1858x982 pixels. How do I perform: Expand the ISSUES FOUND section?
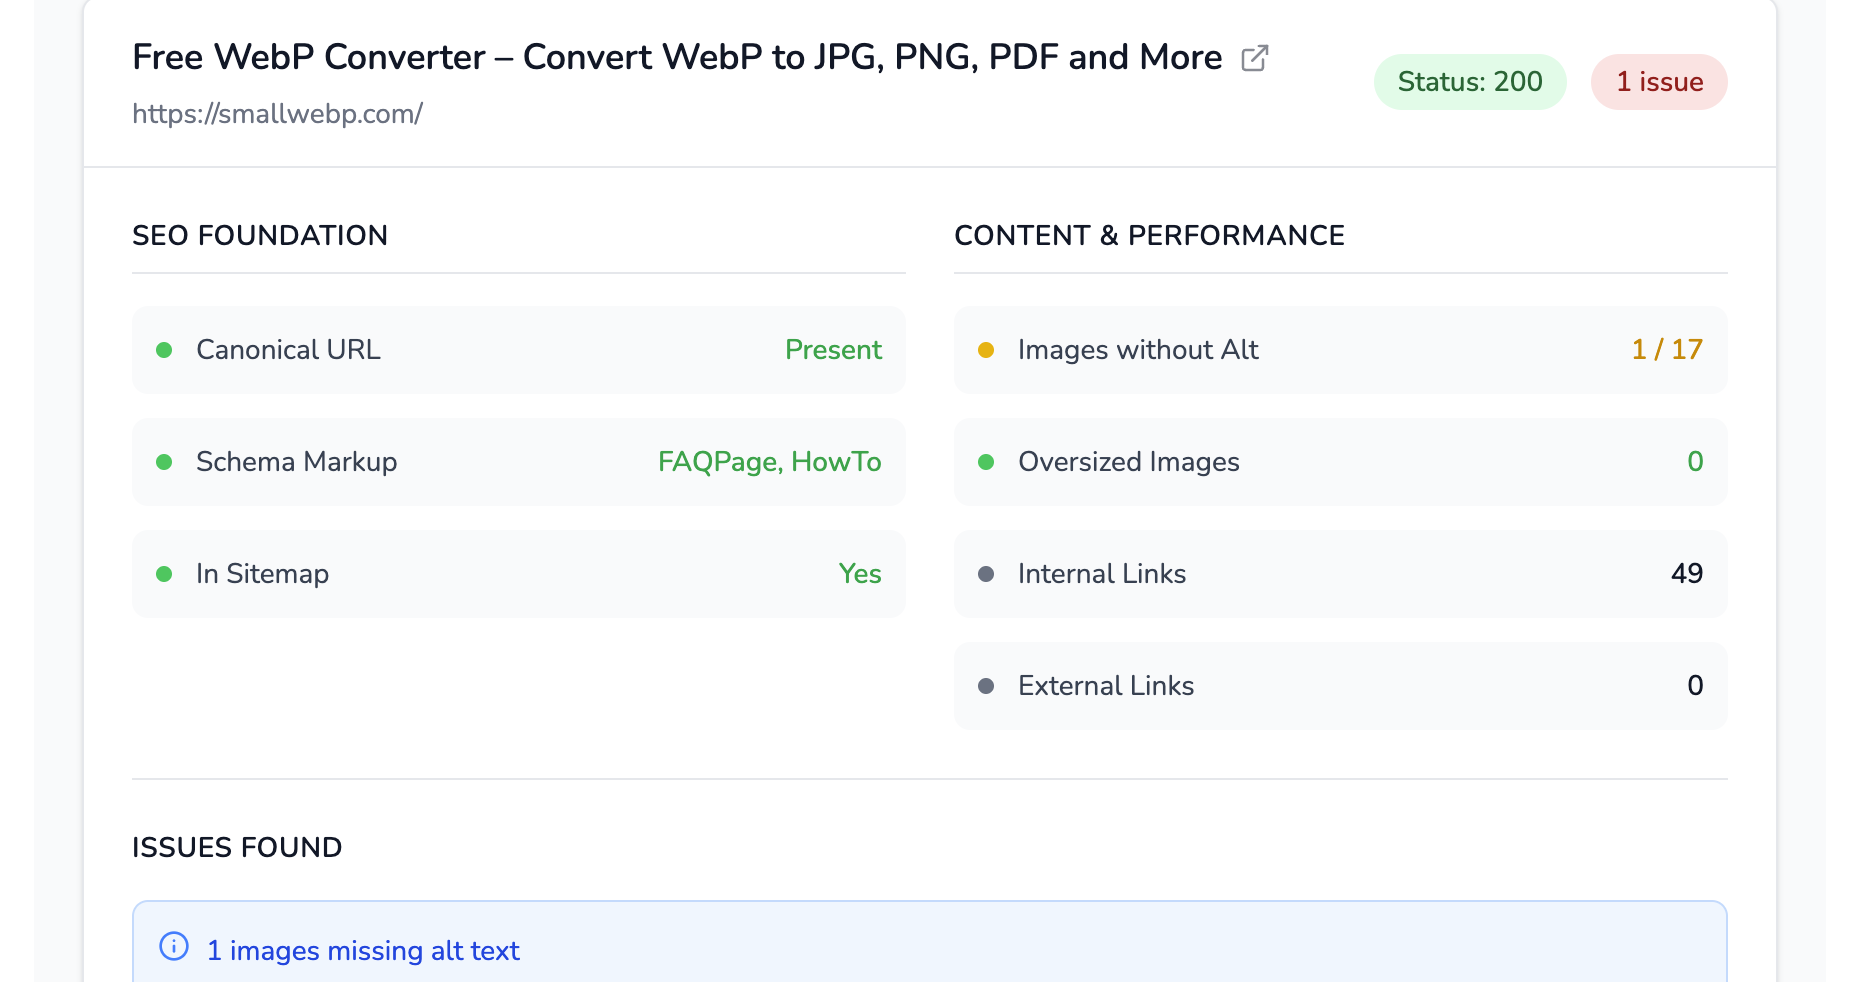pos(236,847)
